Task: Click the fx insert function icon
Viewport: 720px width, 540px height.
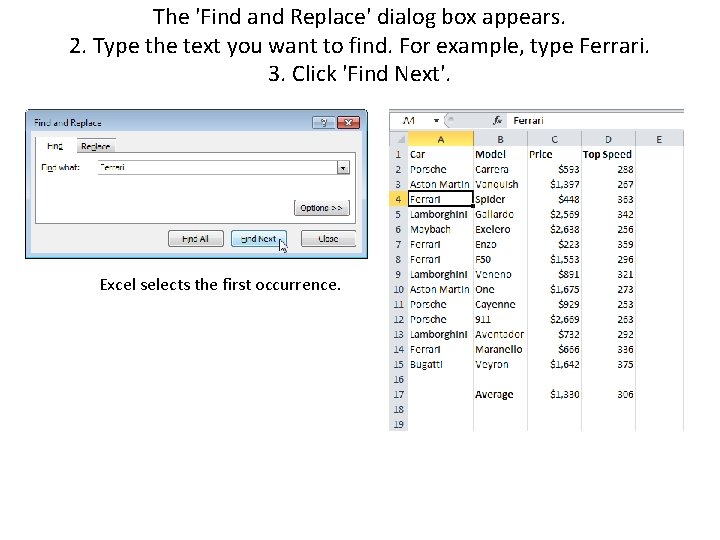Action: point(497,120)
